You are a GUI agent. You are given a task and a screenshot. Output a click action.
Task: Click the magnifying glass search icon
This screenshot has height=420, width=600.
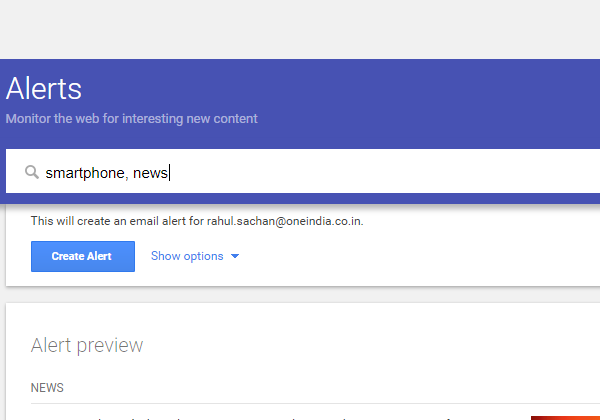[32, 172]
